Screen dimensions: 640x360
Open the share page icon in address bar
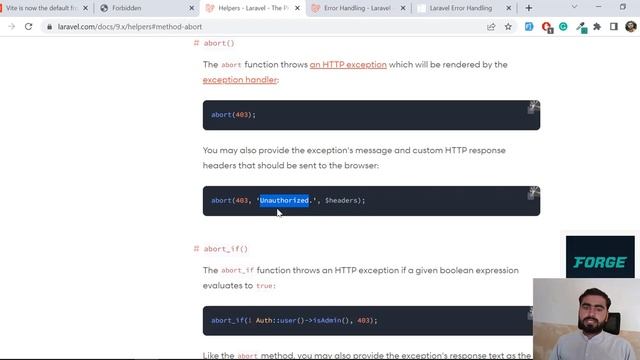tap(491, 27)
